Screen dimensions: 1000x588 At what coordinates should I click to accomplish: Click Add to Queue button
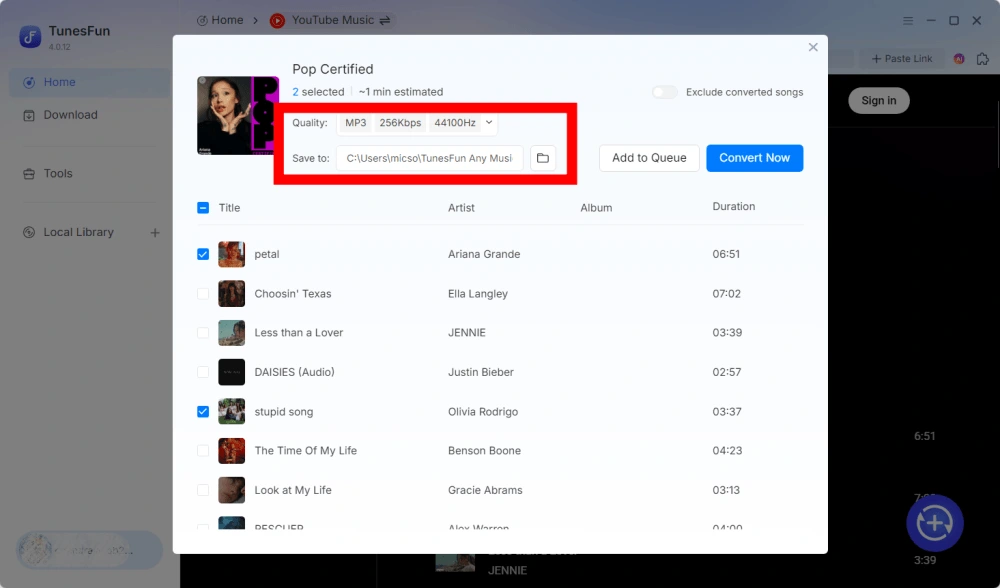coord(649,158)
